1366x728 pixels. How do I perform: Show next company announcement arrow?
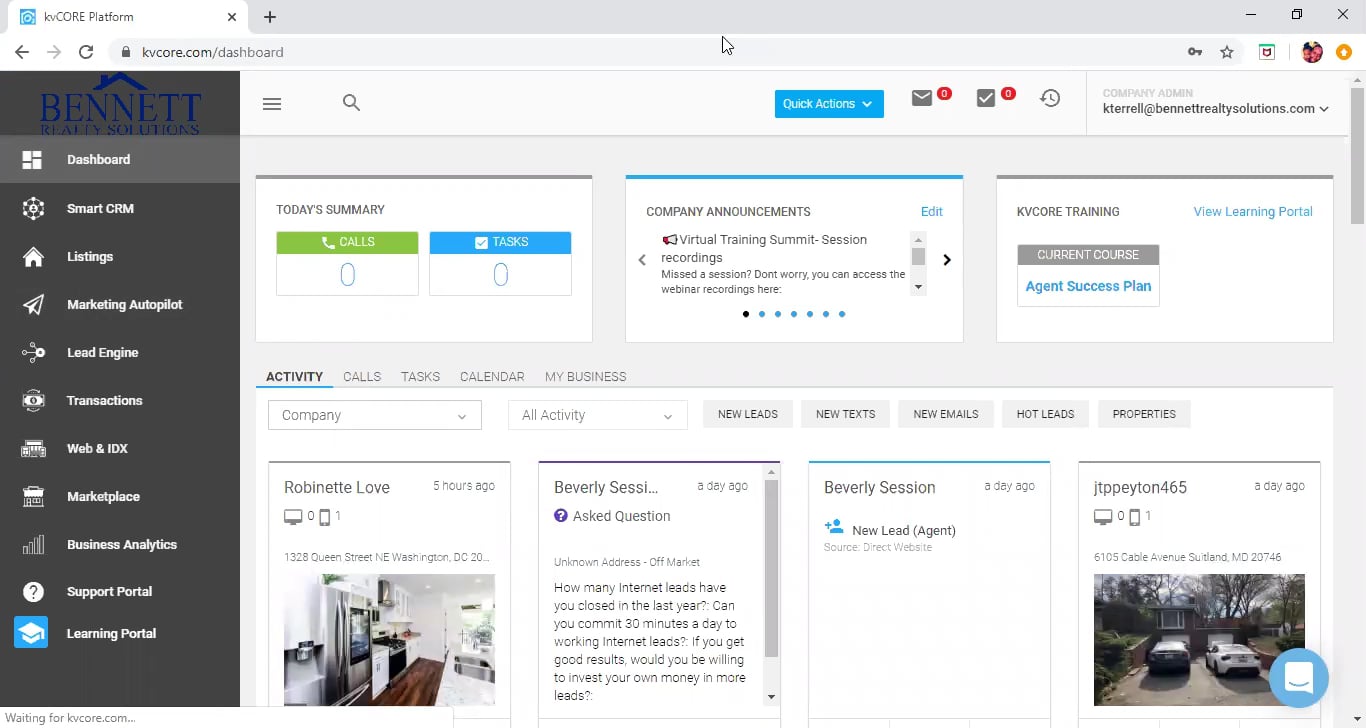point(947,260)
